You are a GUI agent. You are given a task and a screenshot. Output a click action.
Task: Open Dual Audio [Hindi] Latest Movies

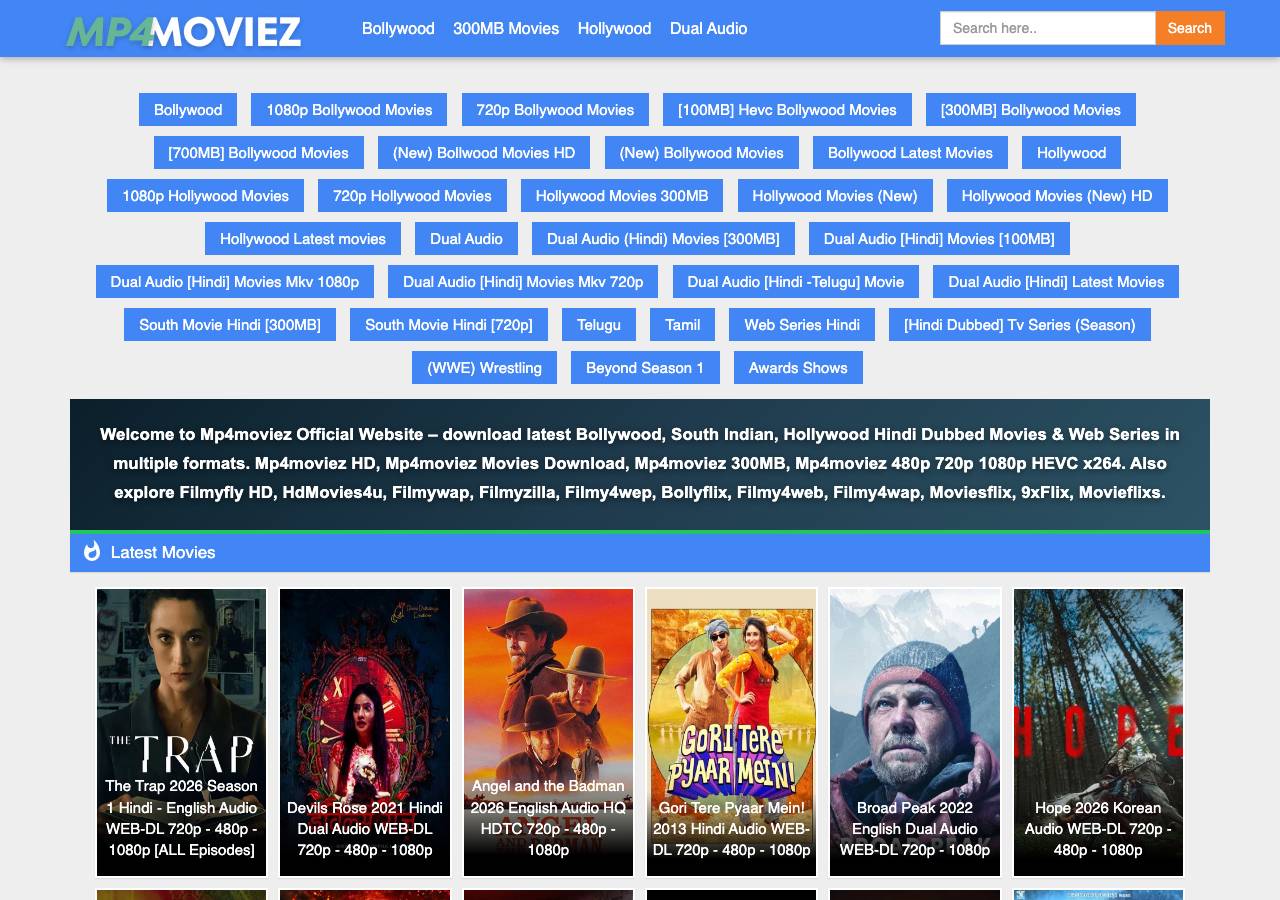(x=1056, y=282)
